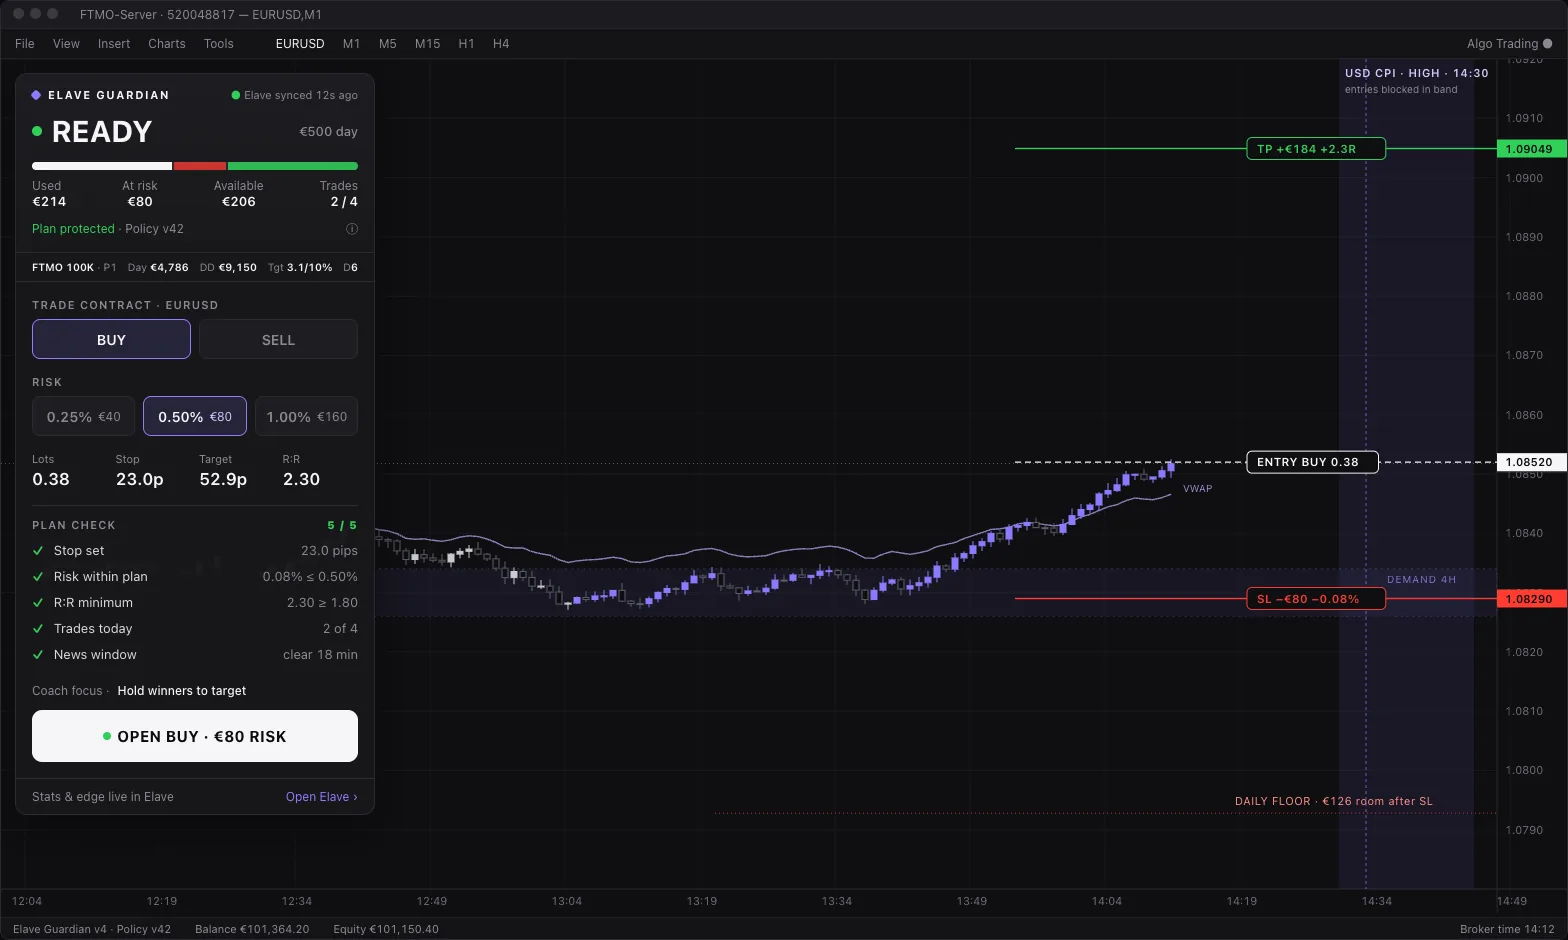Click the Target value 52.9p
The height and width of the screenshot is (940, 1568).
223,480
